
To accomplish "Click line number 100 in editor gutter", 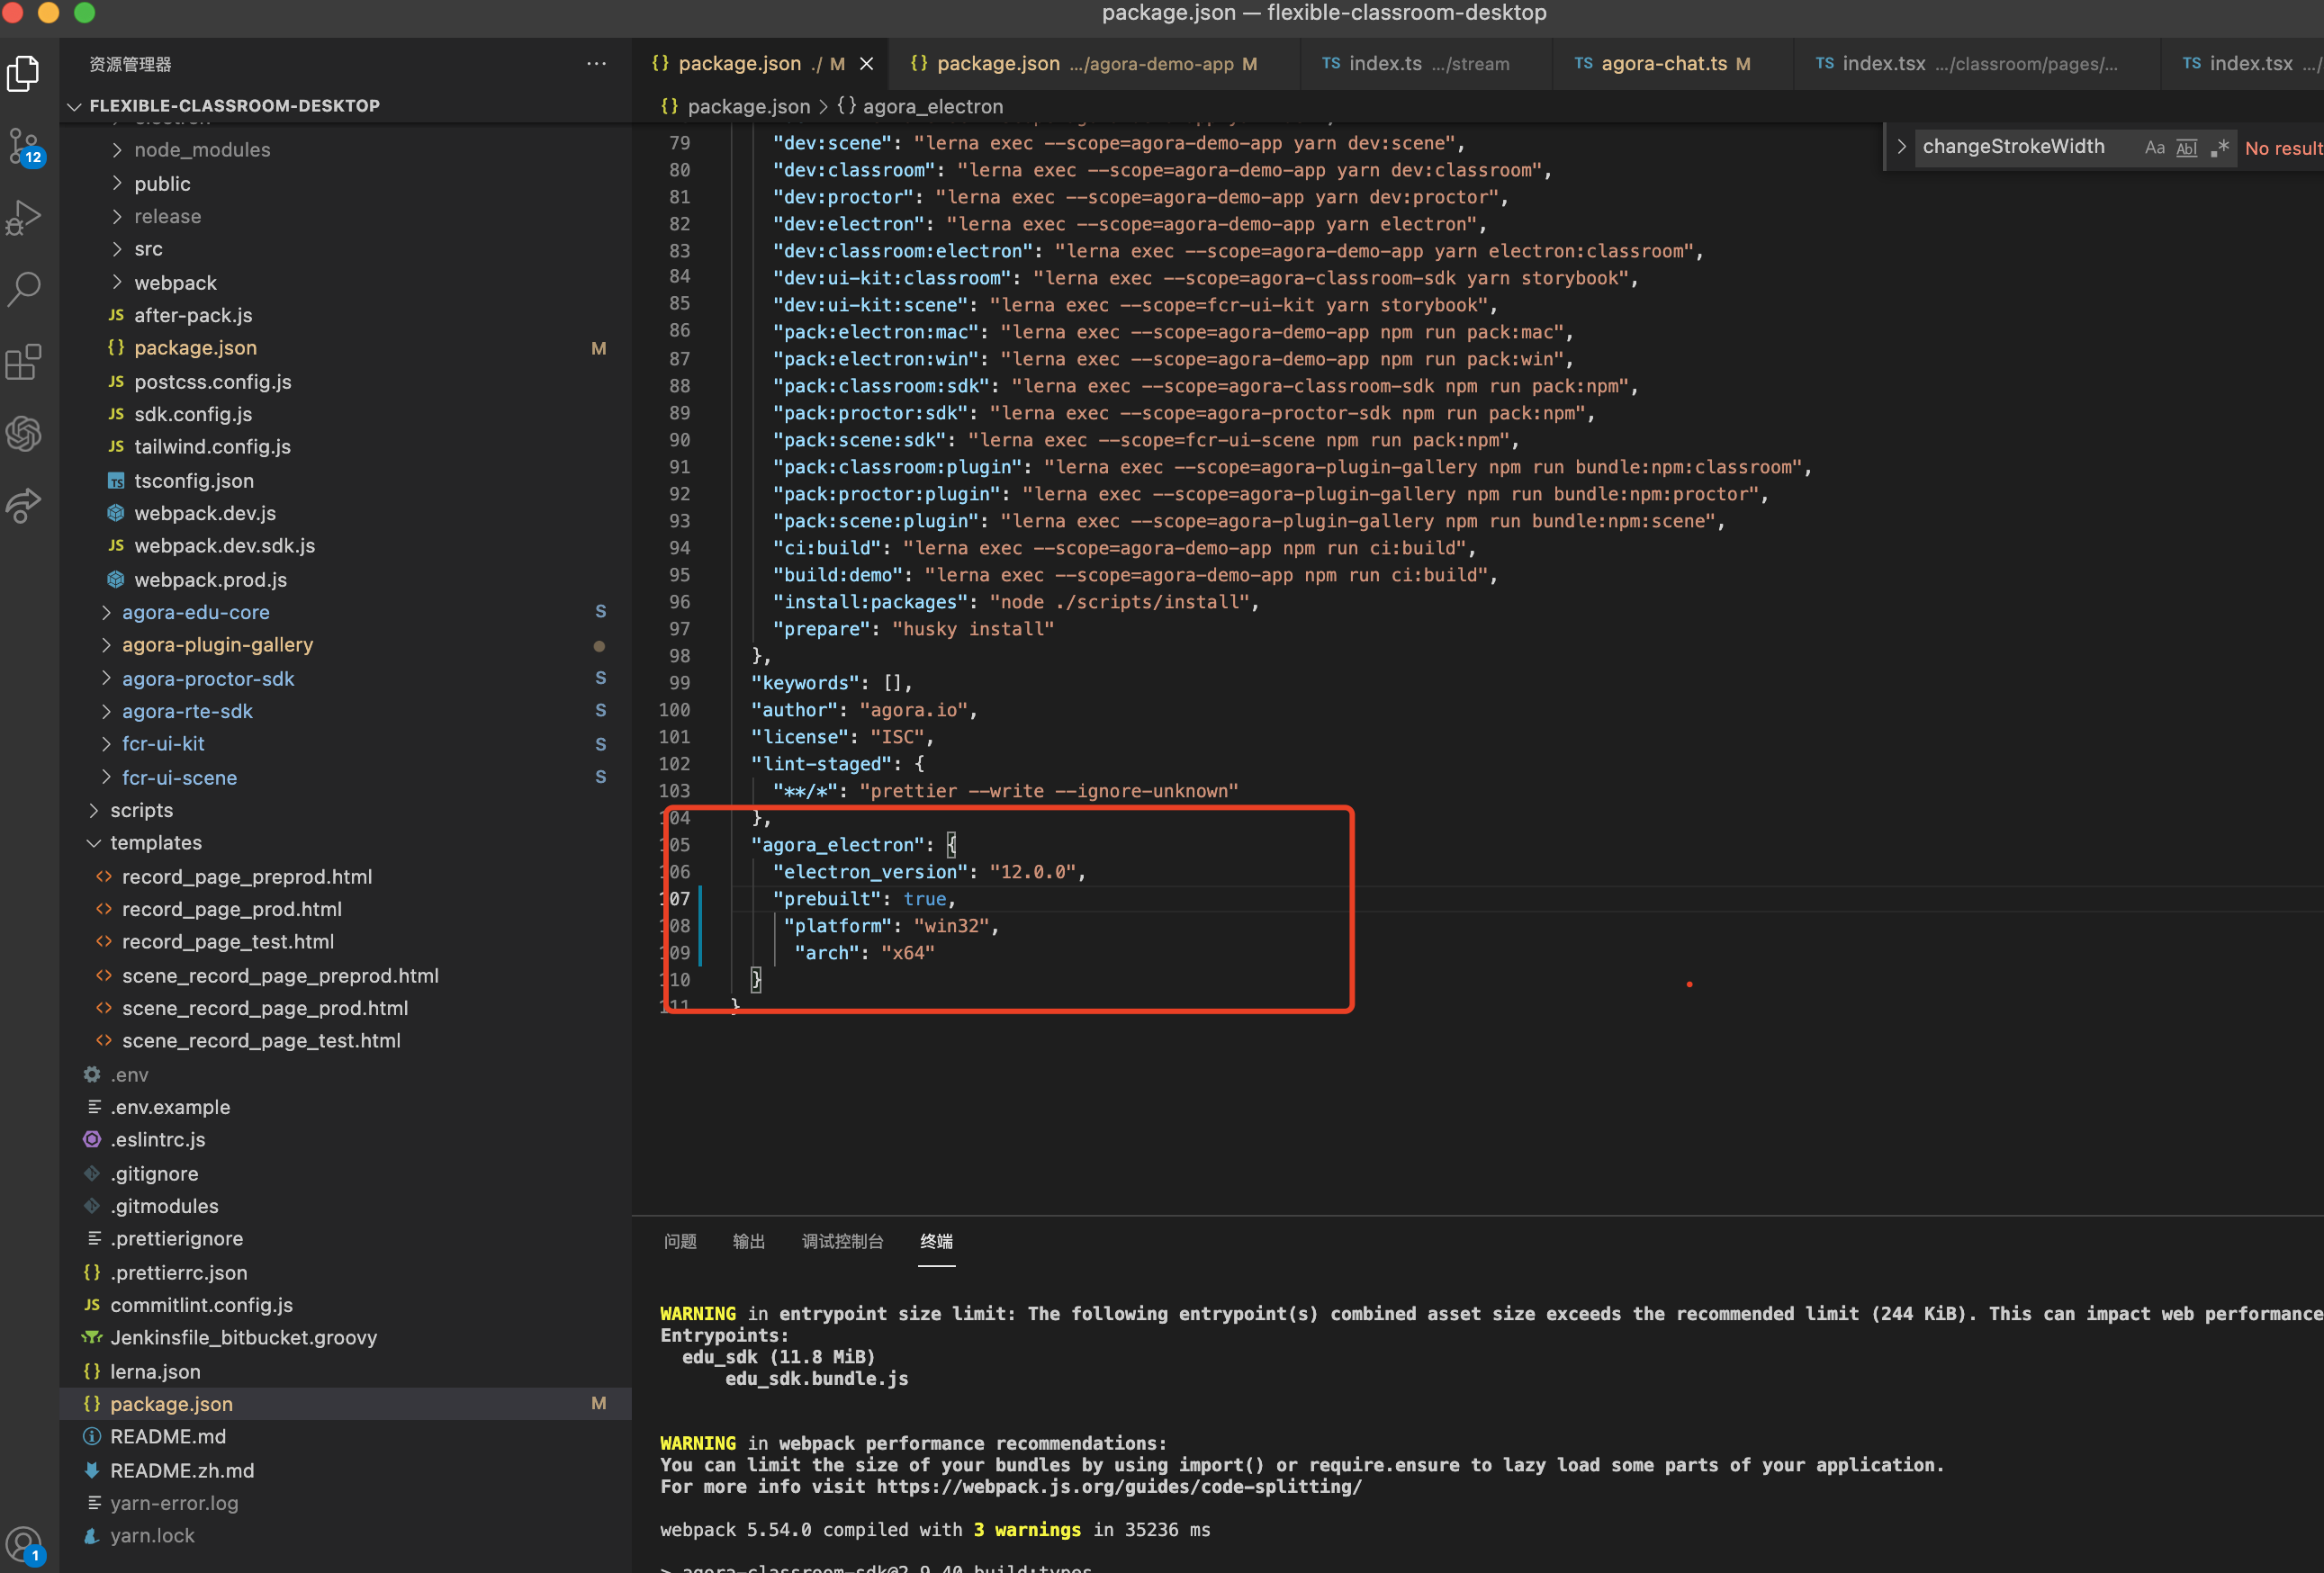I will [674, 709].
